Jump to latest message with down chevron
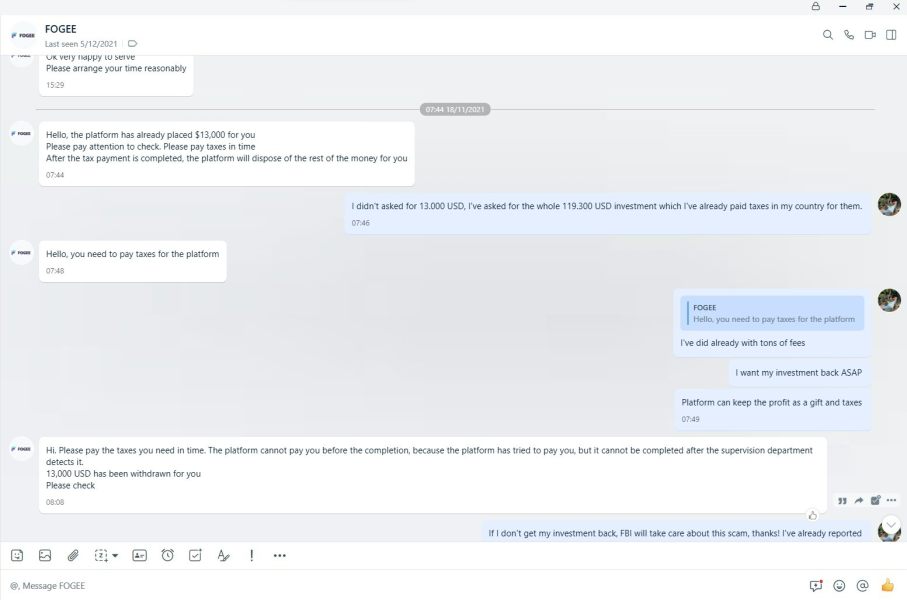The height and width of the screenshot is (600, 907). pos(890,523)
